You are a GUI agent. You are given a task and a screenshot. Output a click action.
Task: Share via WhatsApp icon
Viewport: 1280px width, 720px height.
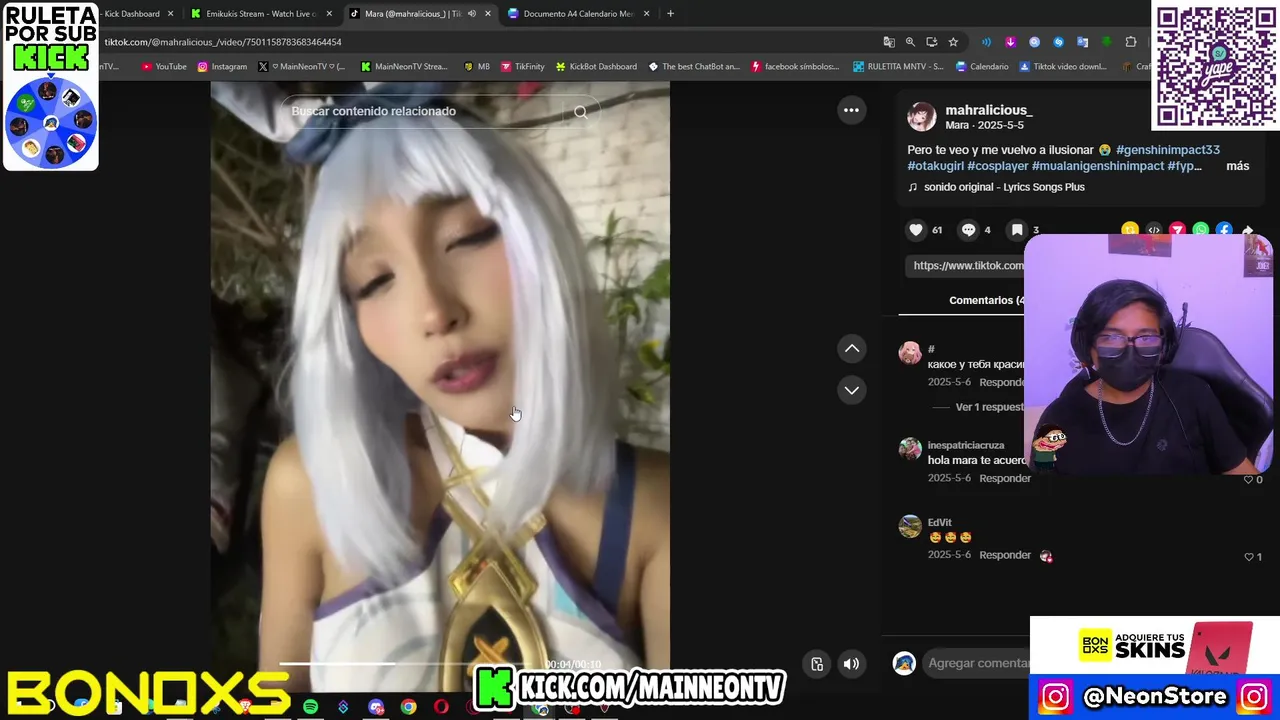(x=1200, y=230)
